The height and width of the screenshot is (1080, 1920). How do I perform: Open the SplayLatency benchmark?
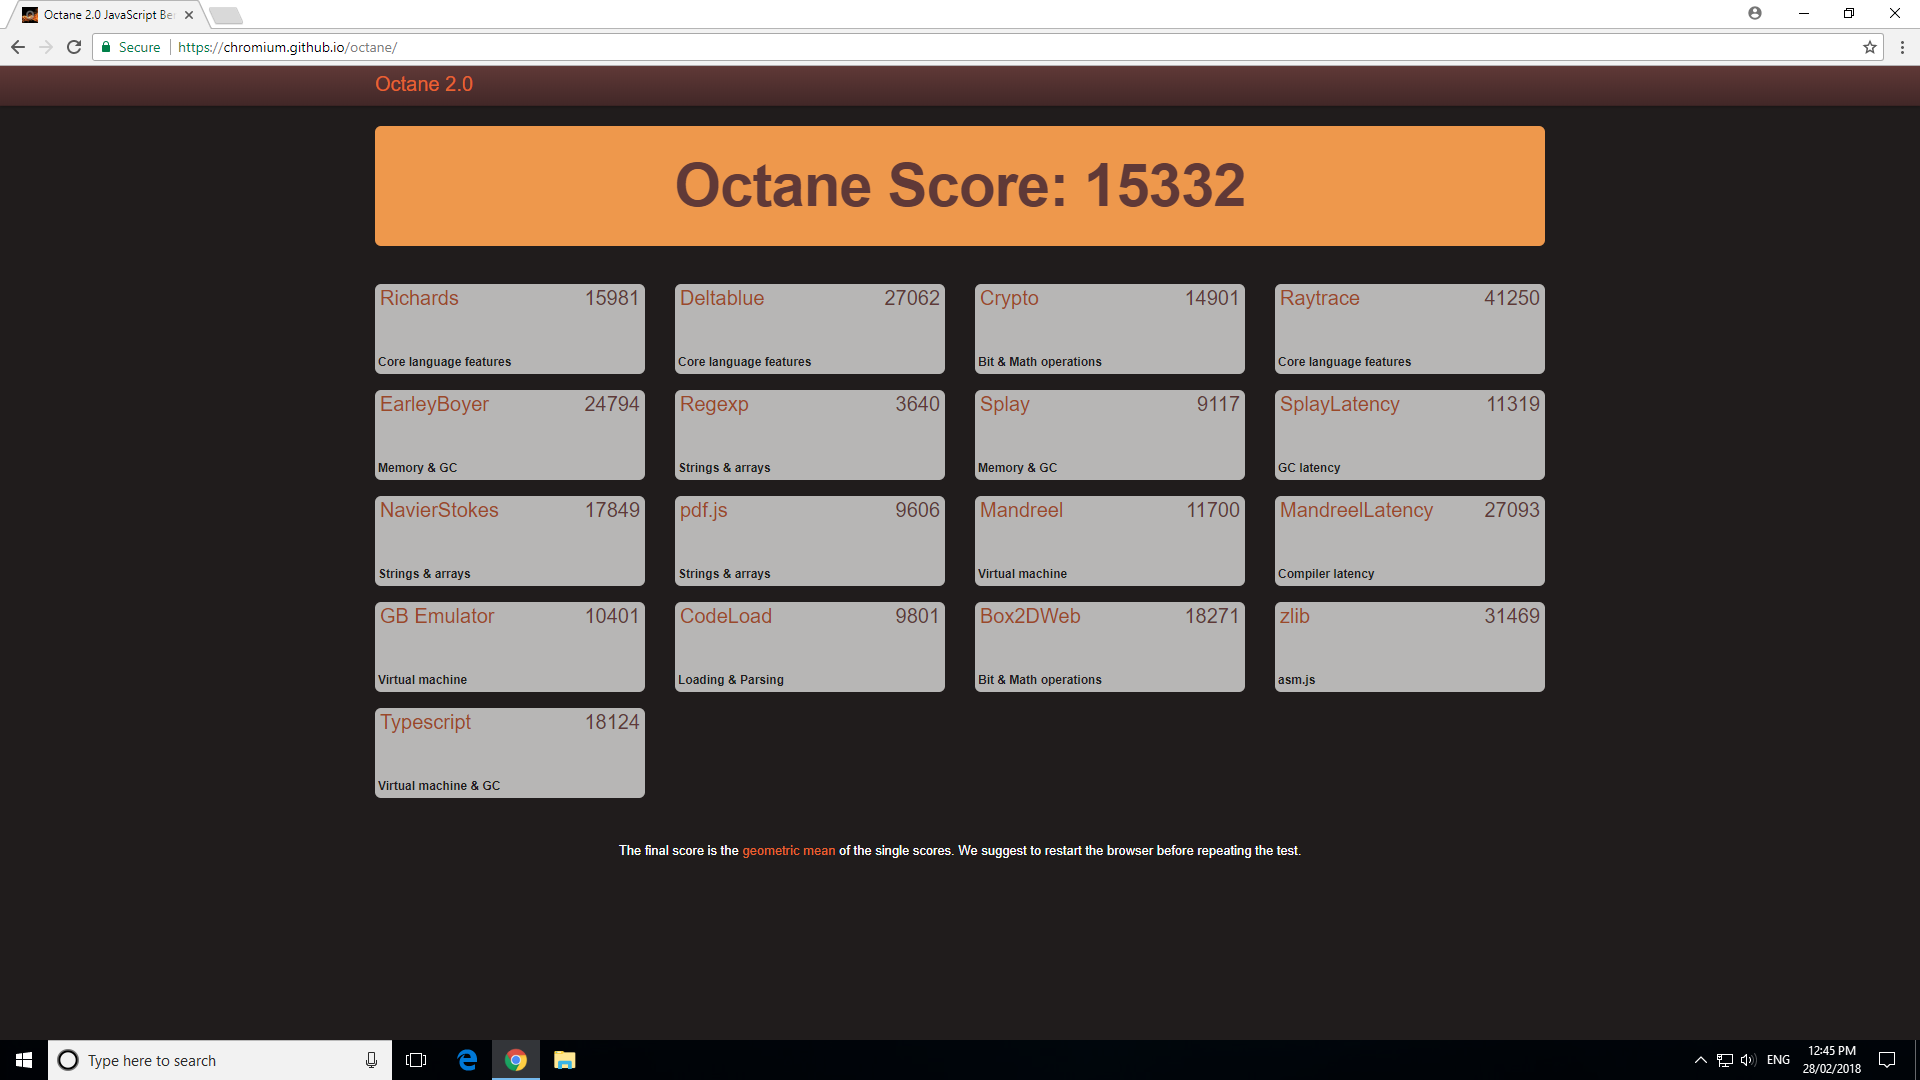click(x=1340, y=404)
